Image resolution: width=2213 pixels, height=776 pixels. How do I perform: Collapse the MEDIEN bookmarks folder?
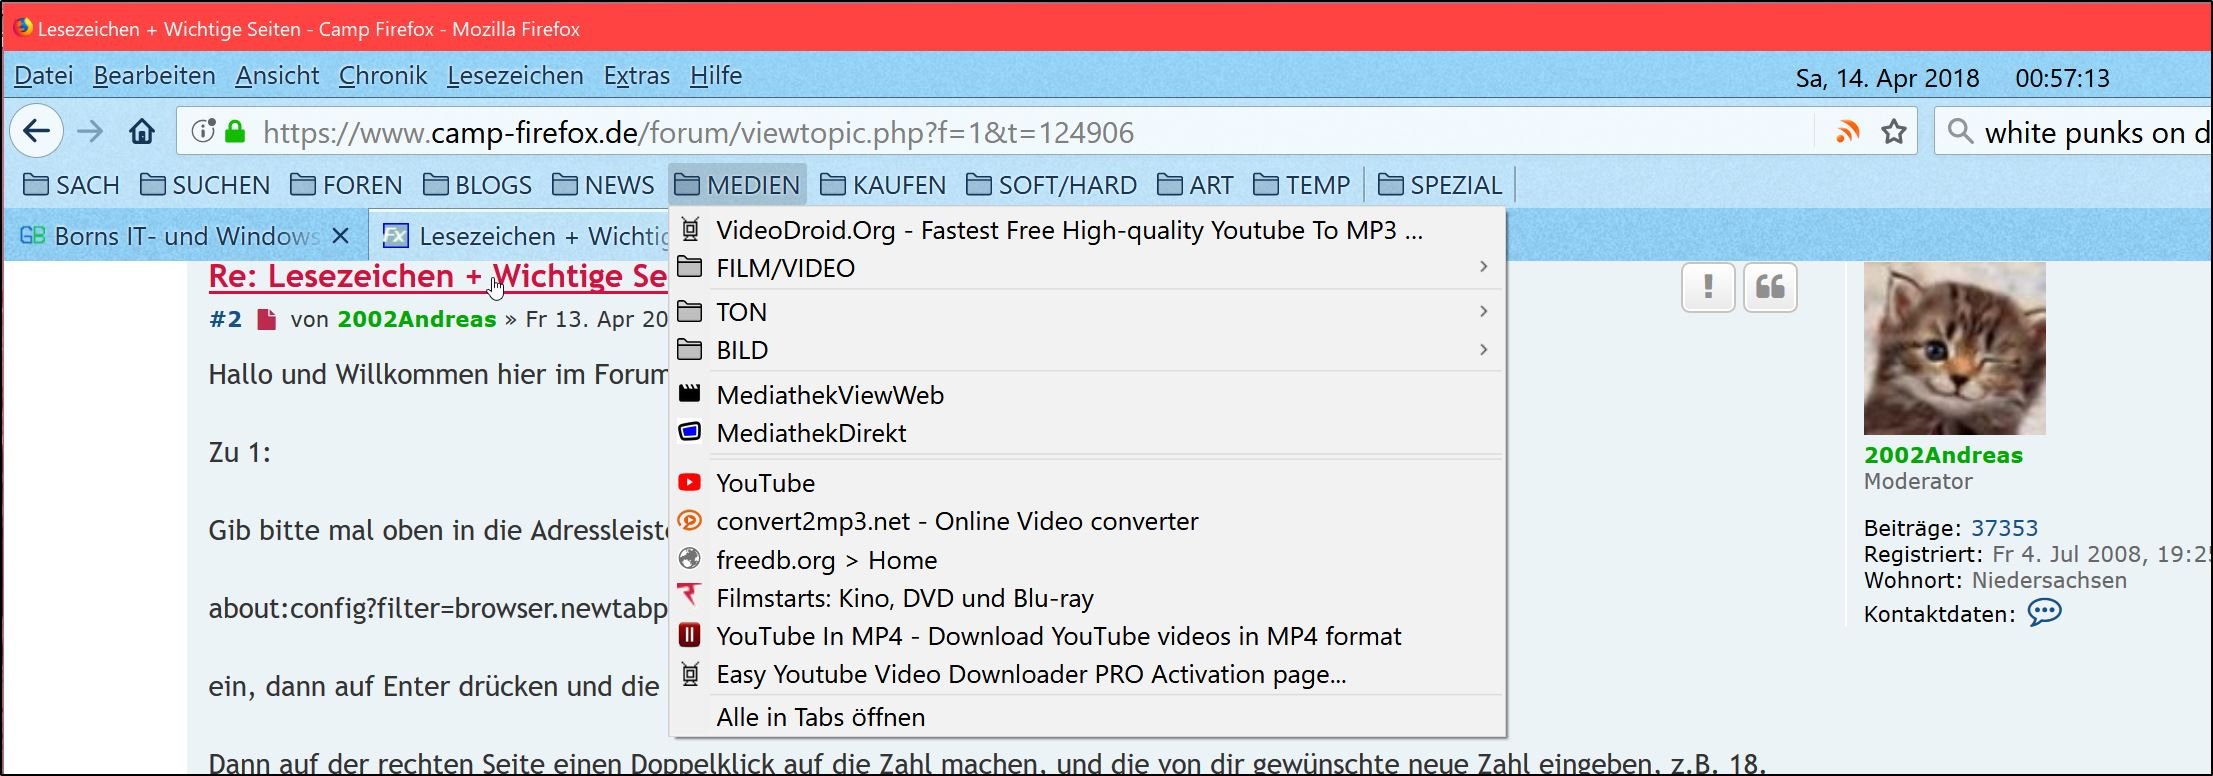pos(737,185)
